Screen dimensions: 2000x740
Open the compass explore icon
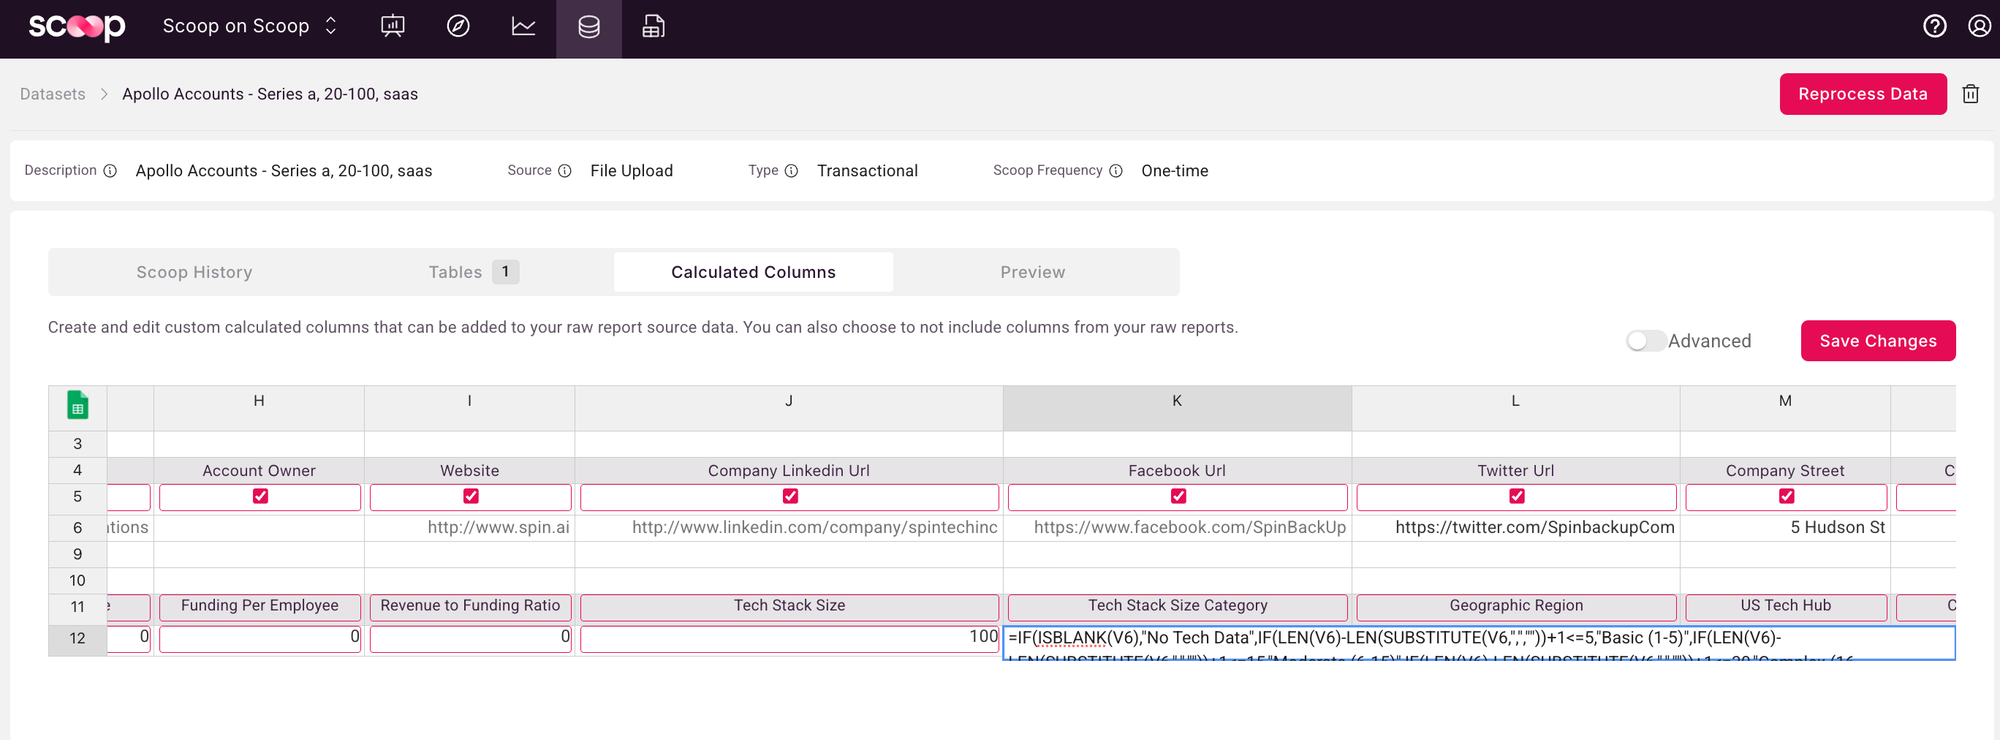point(458,27)
